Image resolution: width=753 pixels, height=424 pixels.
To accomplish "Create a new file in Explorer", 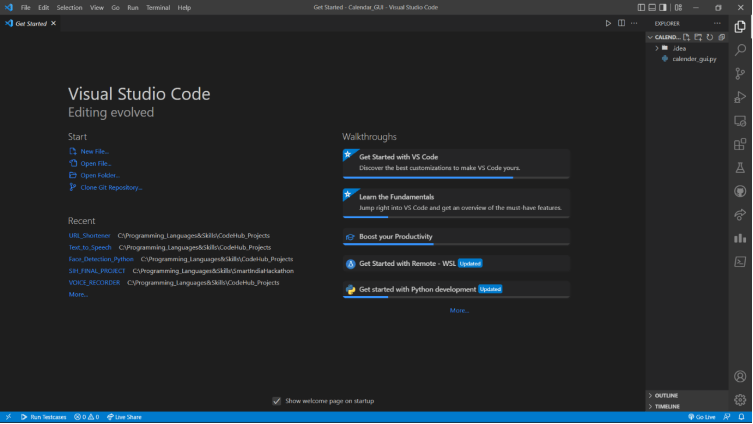I will point(687,37).
